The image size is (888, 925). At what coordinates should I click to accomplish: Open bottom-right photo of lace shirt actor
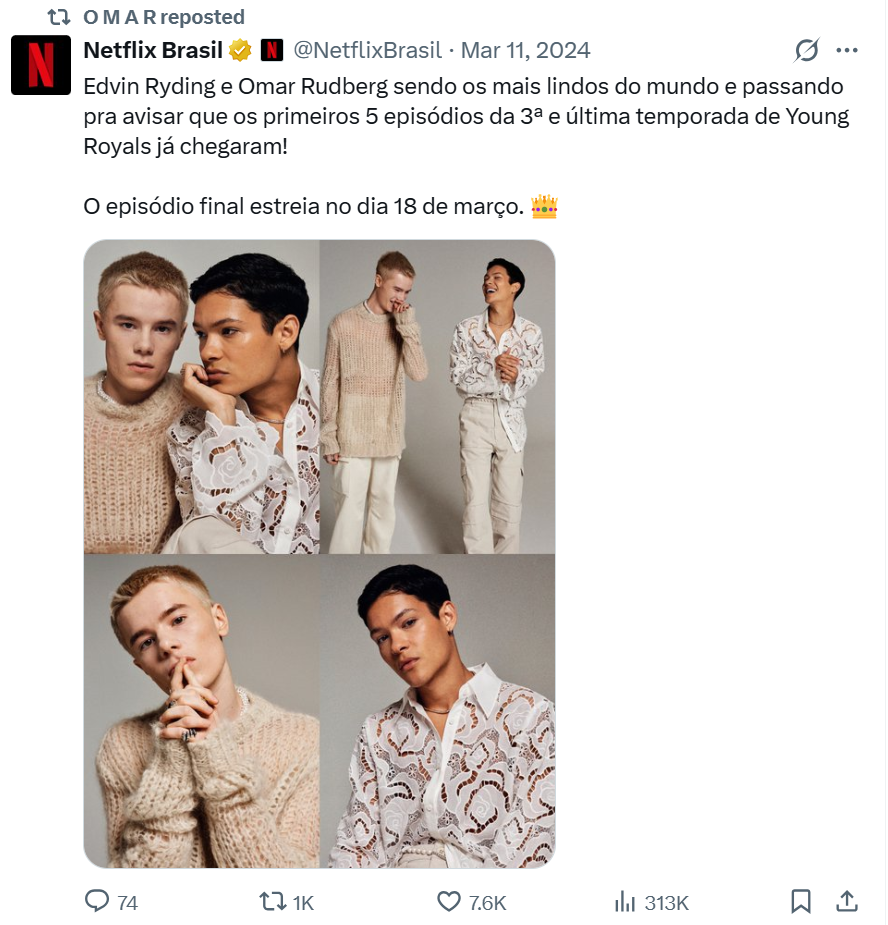tap(437, 711)
